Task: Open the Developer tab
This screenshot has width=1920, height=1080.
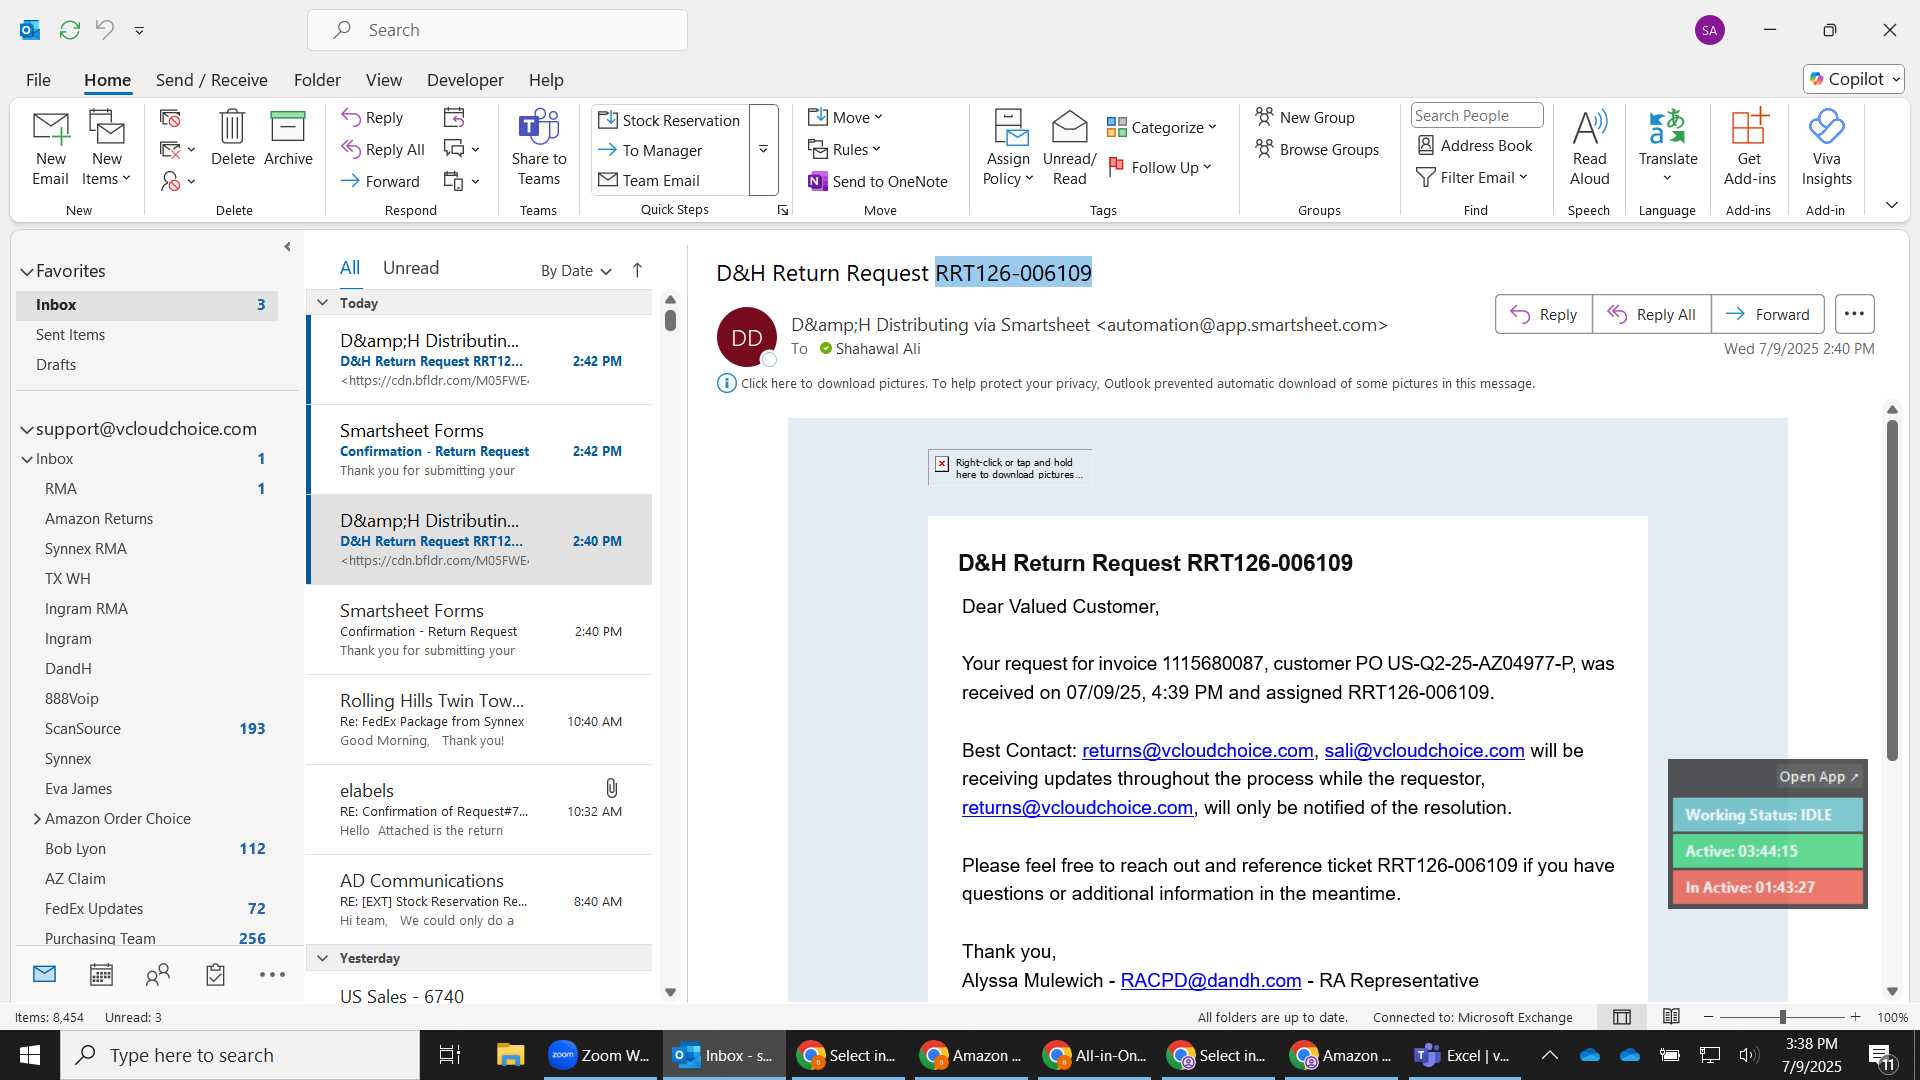Action: 465,80
